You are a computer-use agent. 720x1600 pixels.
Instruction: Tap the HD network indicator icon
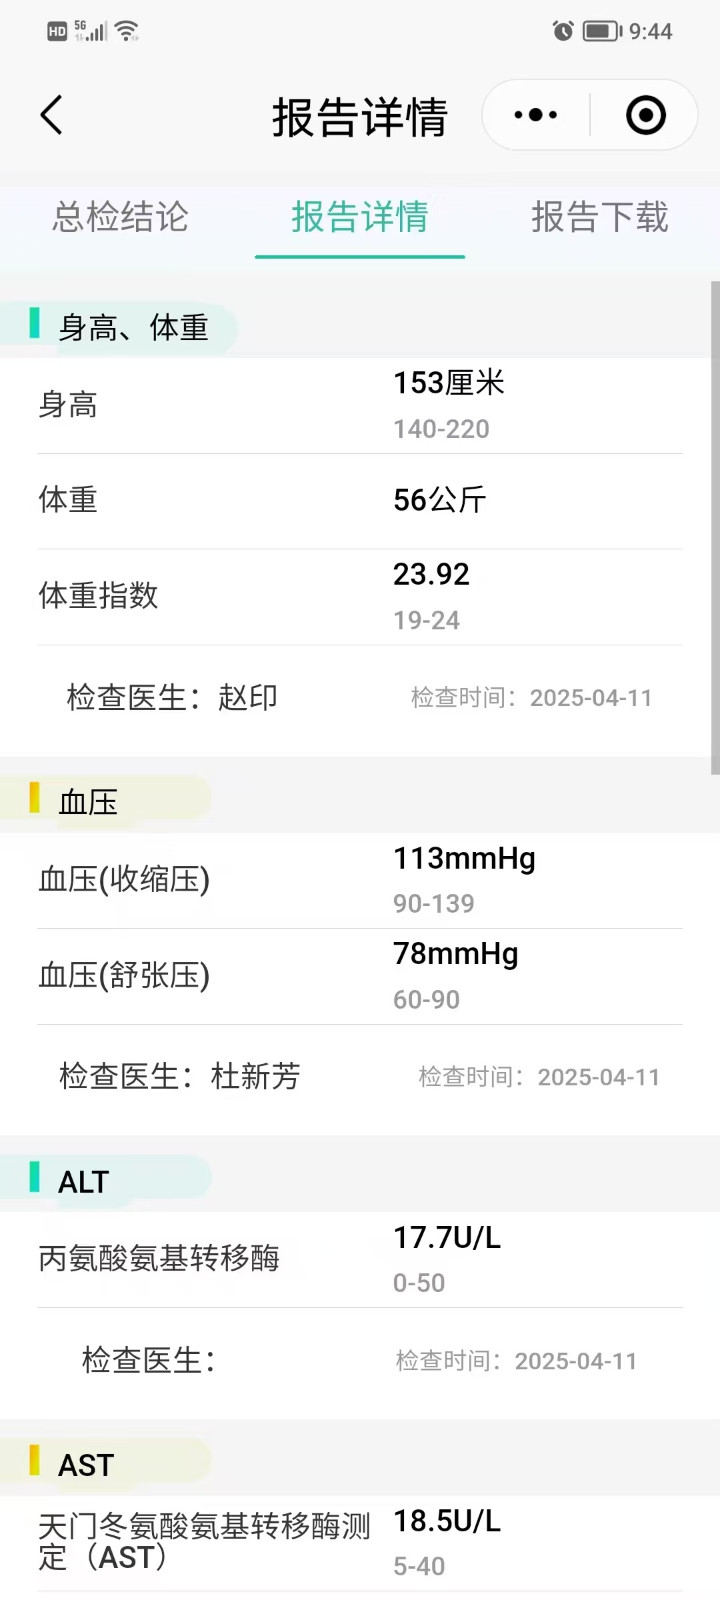pos(57,31)
